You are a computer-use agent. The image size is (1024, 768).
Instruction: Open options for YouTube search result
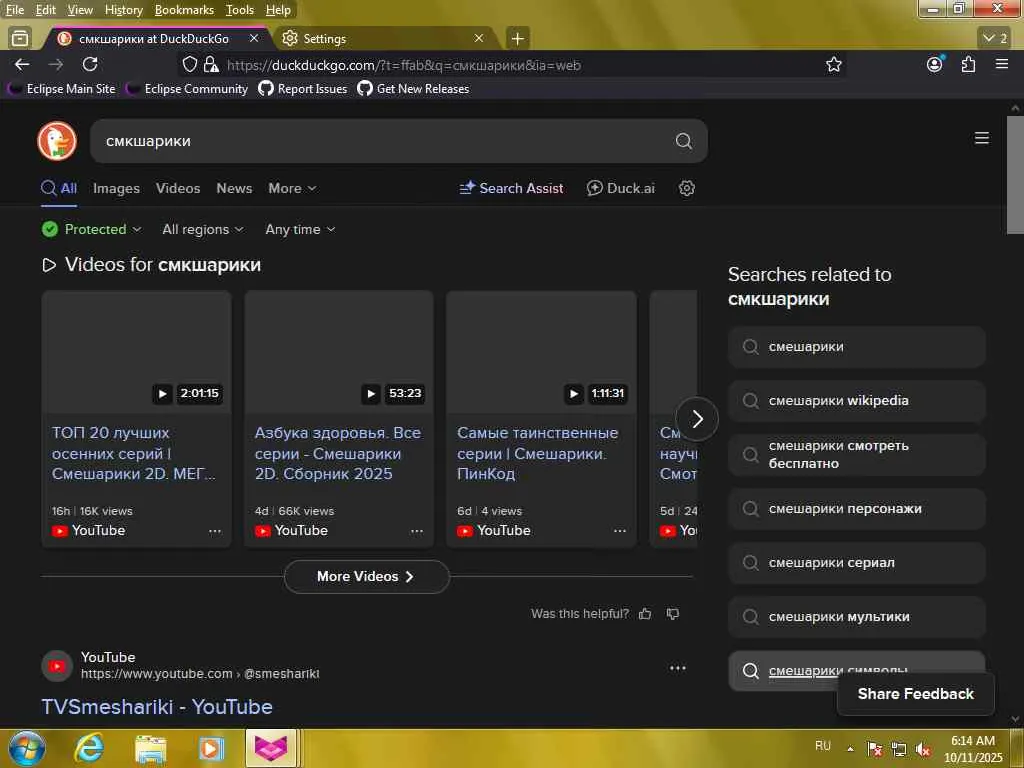point(678,667)
